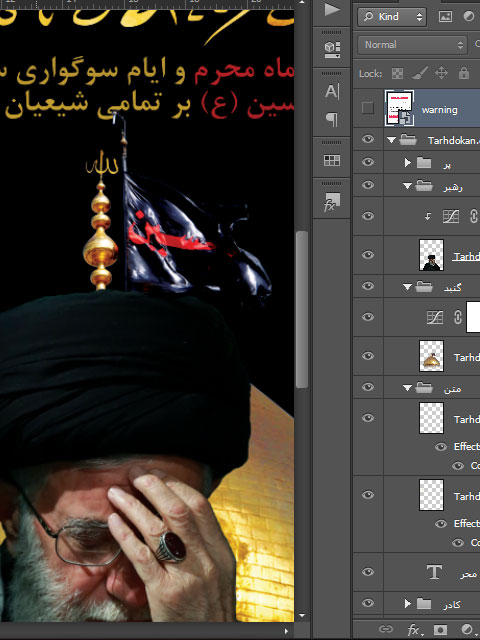Click mask link chain in گنبد curves layer
This screenshot has width=480, height=640.
pos(458,317)
